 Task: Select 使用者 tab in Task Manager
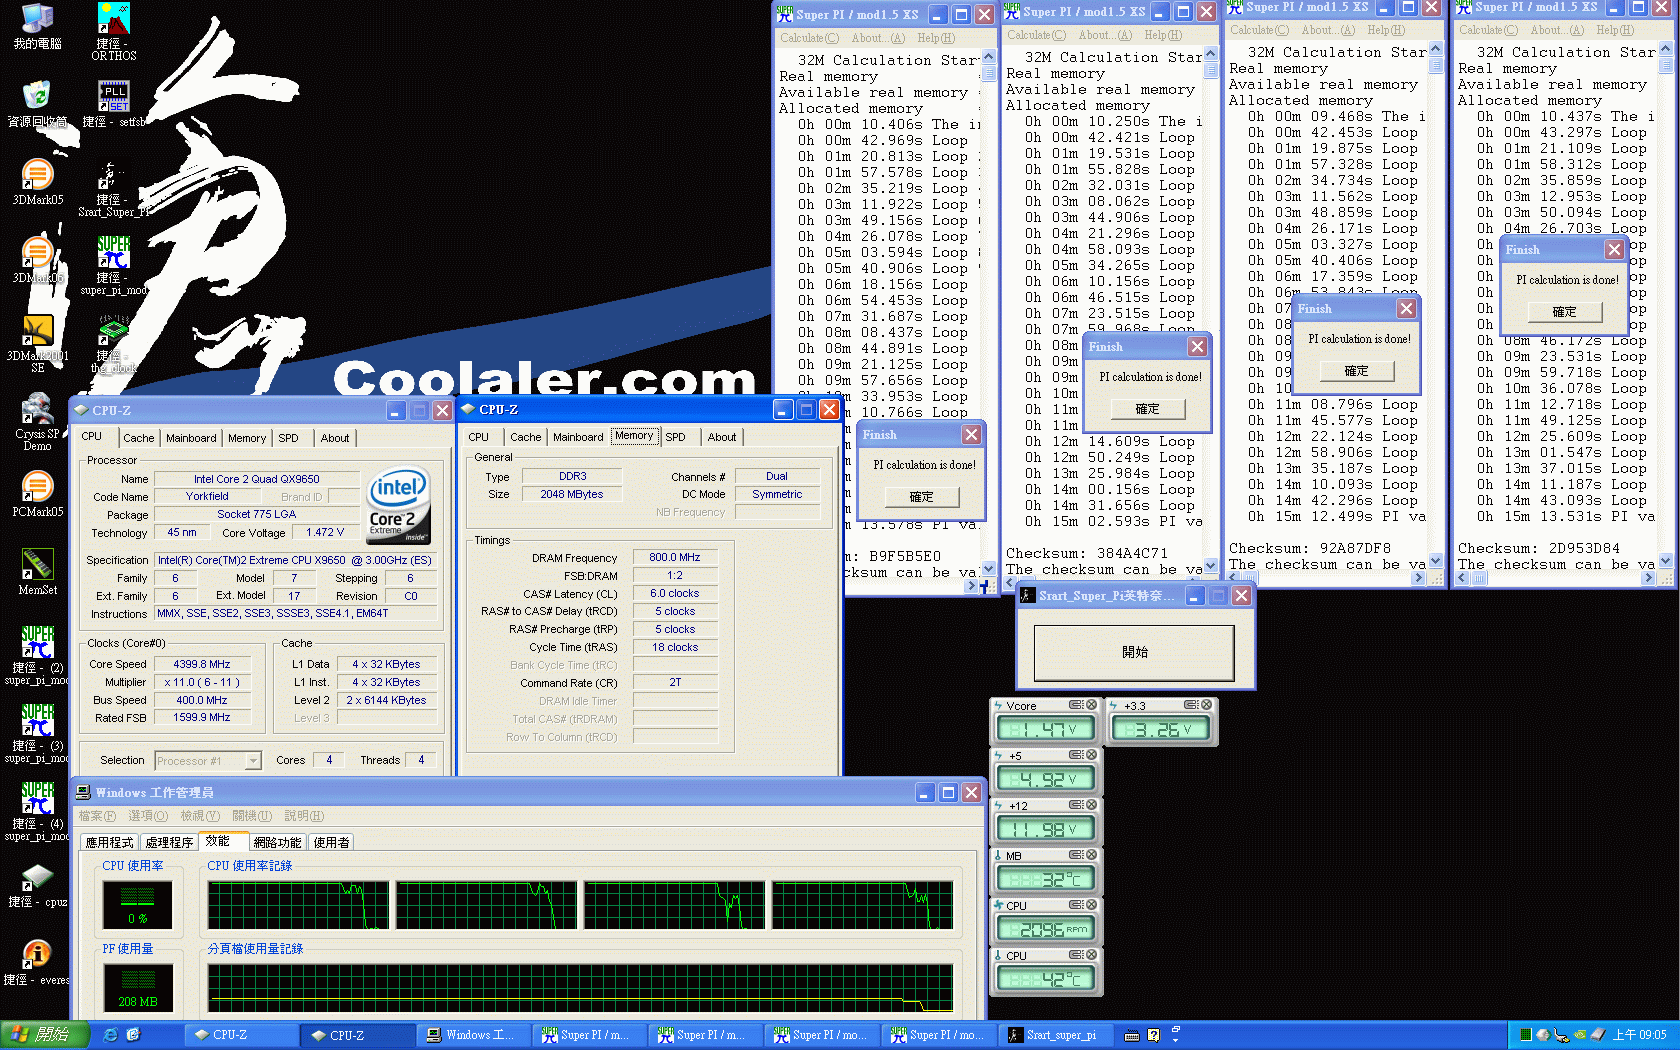(331, 842)
